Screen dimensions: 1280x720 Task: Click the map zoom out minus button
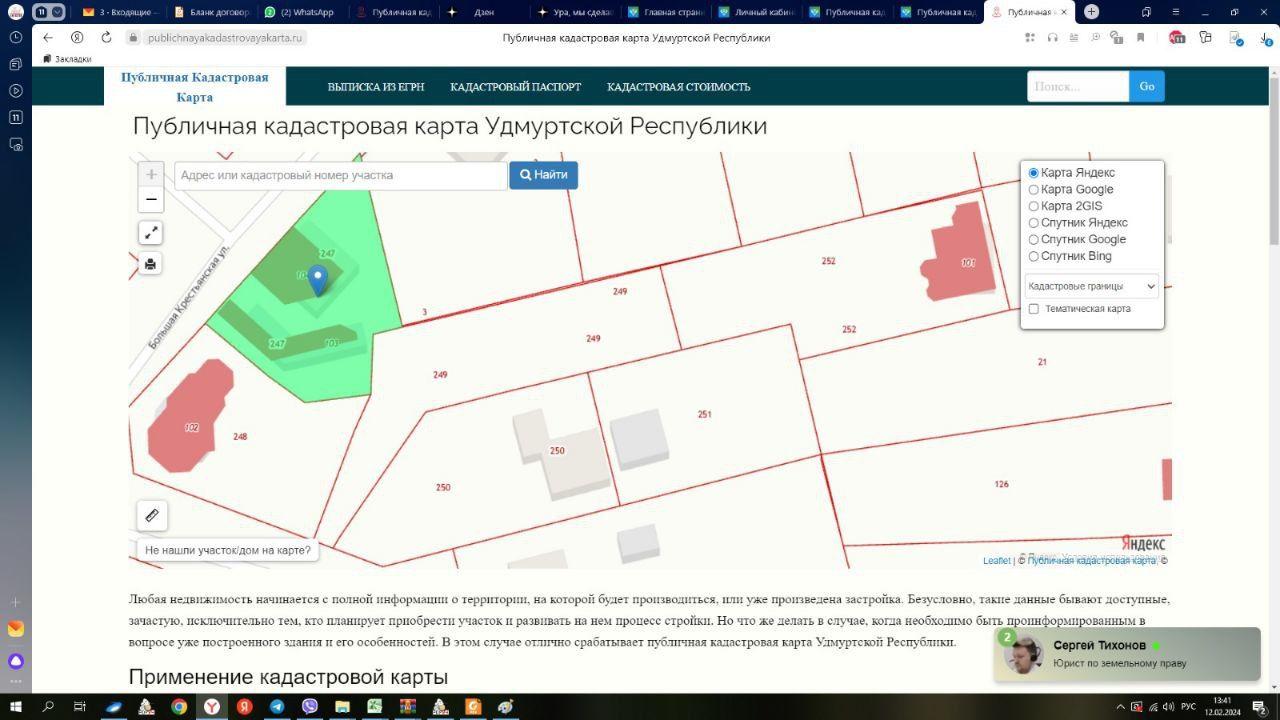tap(151, 199)
